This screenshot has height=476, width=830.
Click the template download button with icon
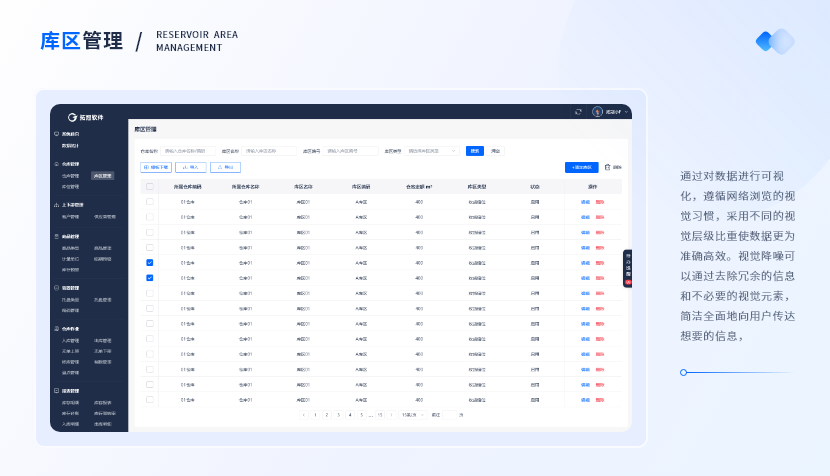(x=156, y=167)
